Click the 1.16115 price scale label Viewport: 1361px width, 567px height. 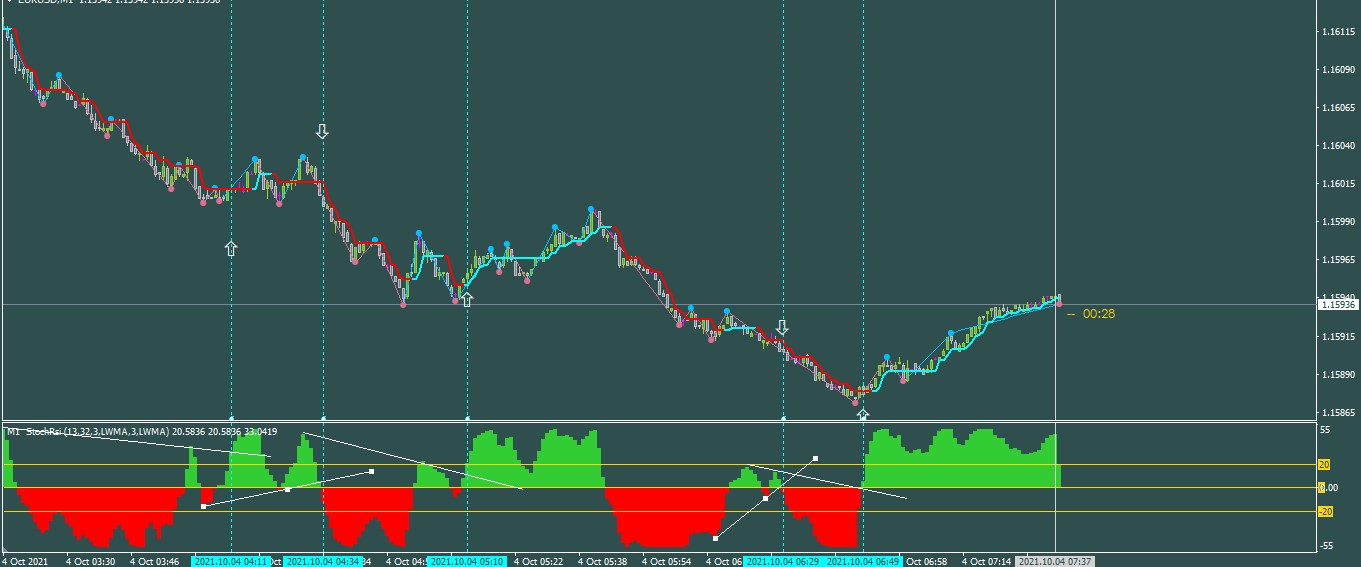coord(1338,32)
